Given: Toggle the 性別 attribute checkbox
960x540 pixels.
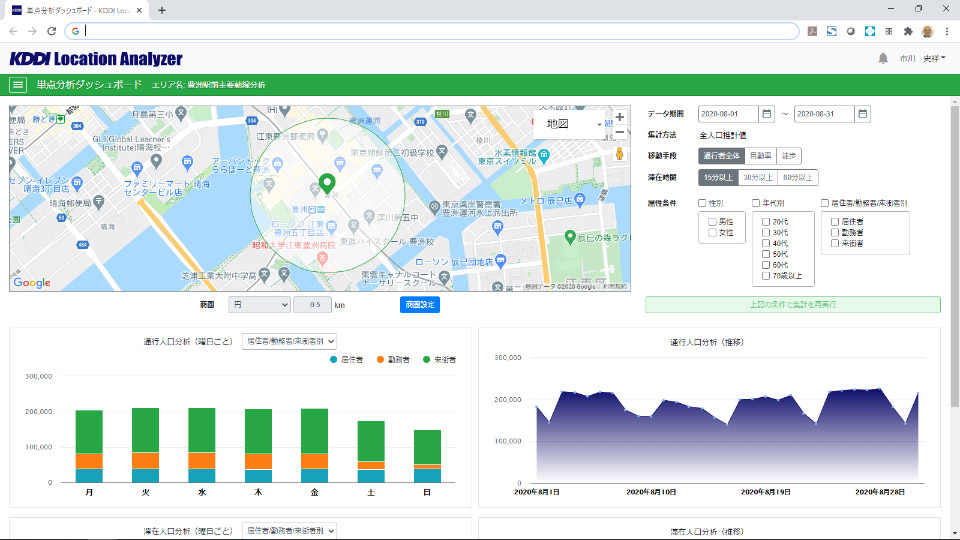Looking at the screenshot, I should point(702,203).
